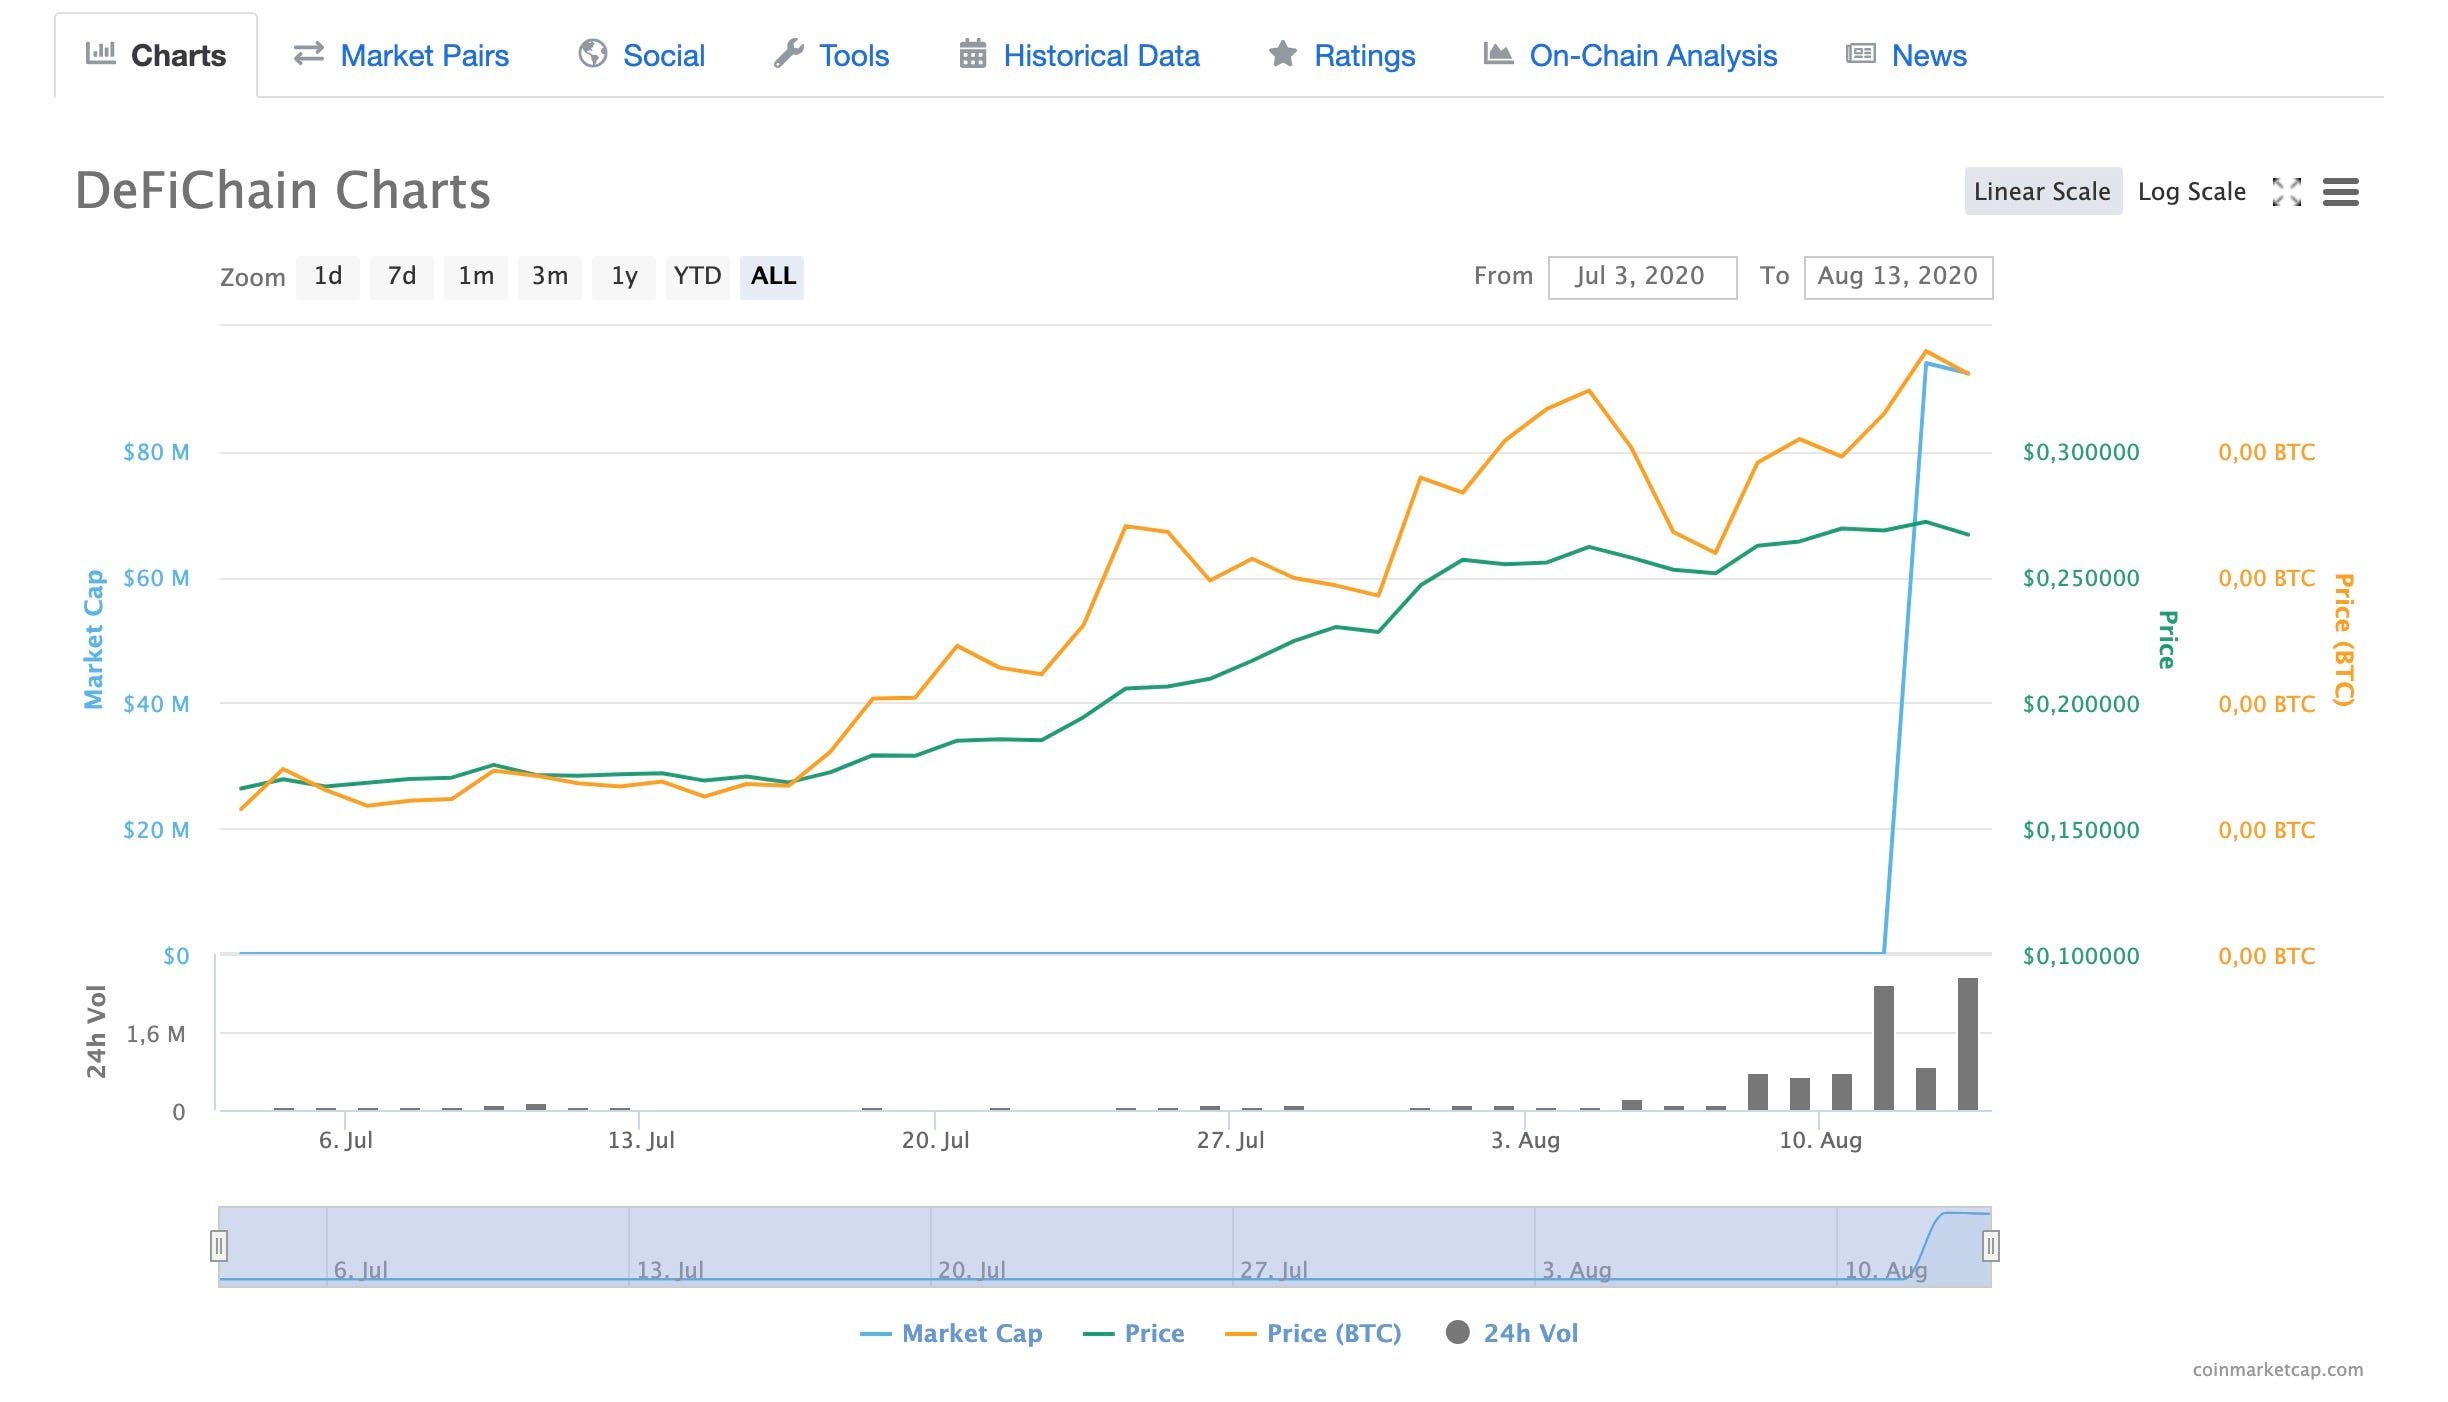Click the $80 M axis label
Viewport: 2448px width, 1402px height.
pyautogui.click(x=156, y=452)
